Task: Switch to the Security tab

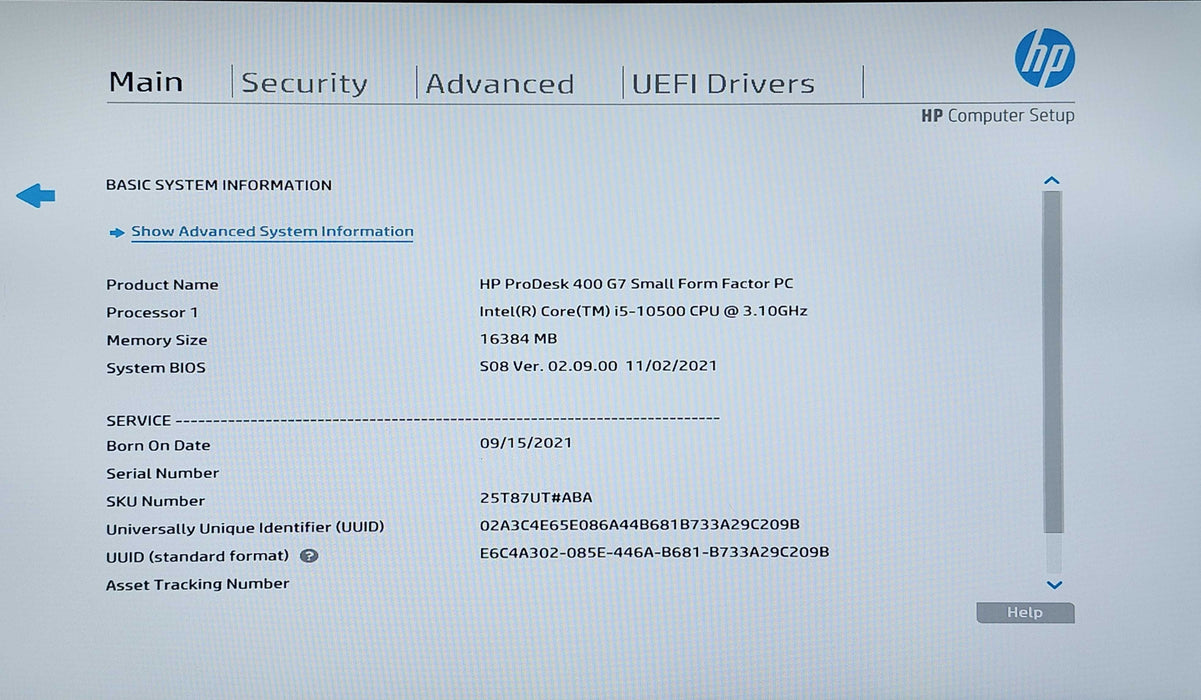Action: [x=304, y=84]
